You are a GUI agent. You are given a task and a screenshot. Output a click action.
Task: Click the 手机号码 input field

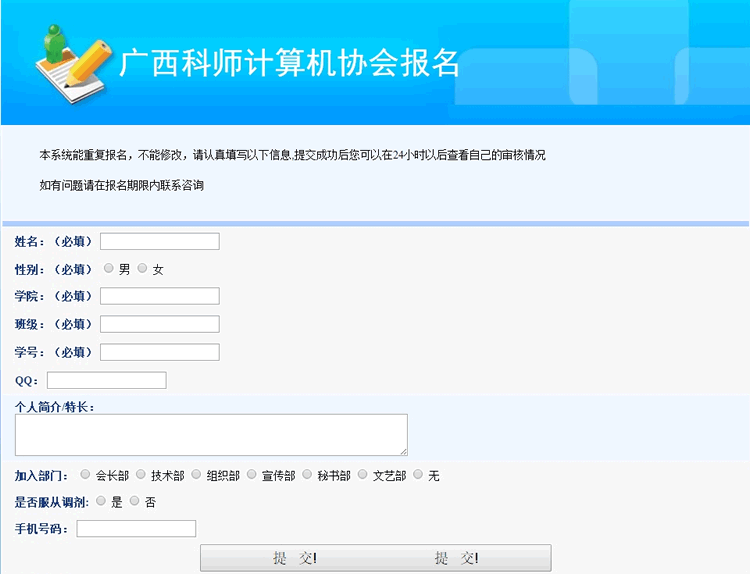(x=136, y=529)
